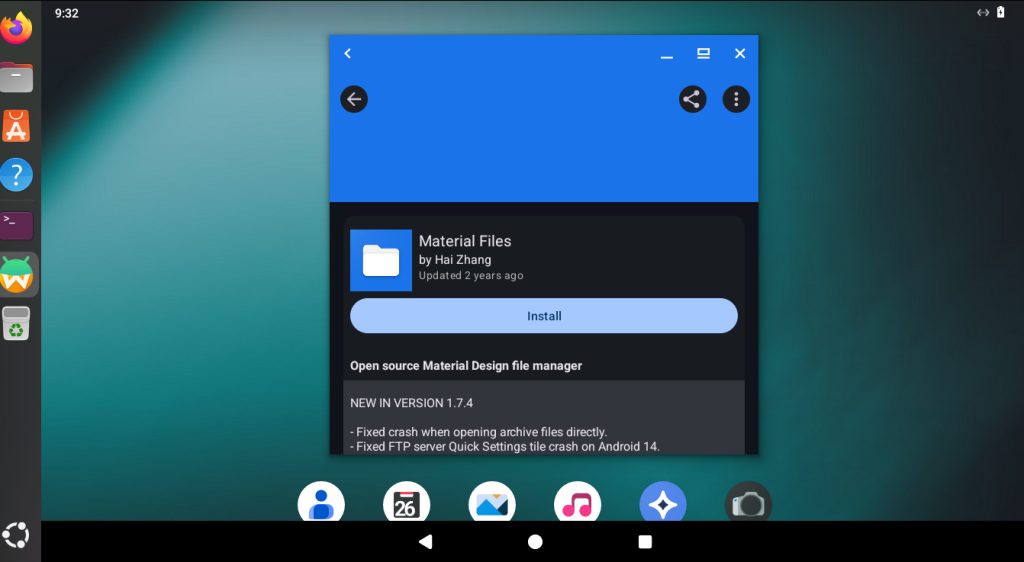Click the Waydroid icon in the dock

click(x=17, y=274)
